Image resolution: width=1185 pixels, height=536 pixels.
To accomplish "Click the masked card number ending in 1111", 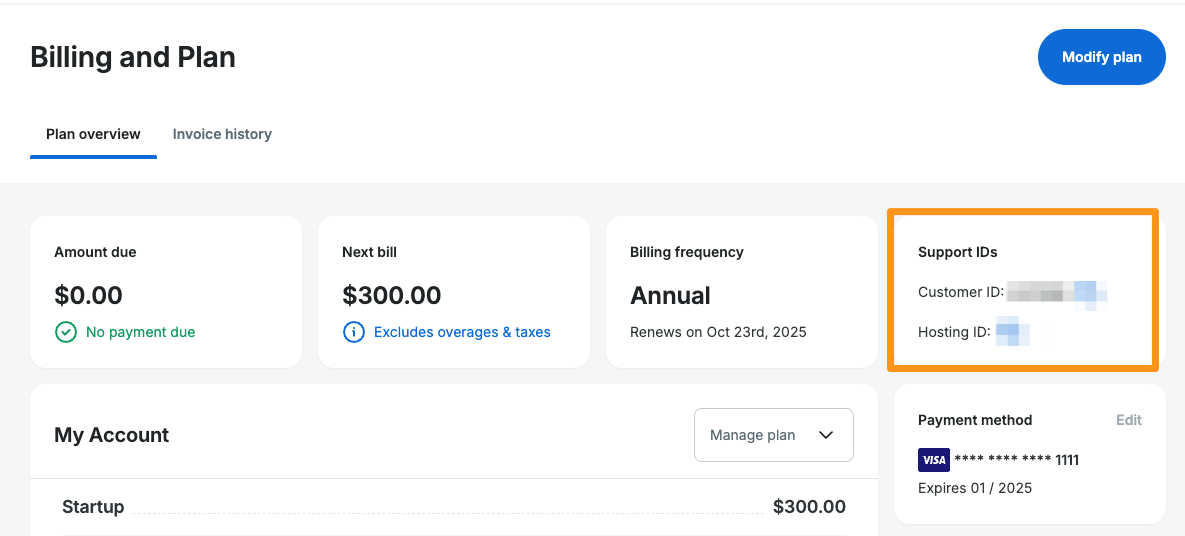I will click(1016, 460).
